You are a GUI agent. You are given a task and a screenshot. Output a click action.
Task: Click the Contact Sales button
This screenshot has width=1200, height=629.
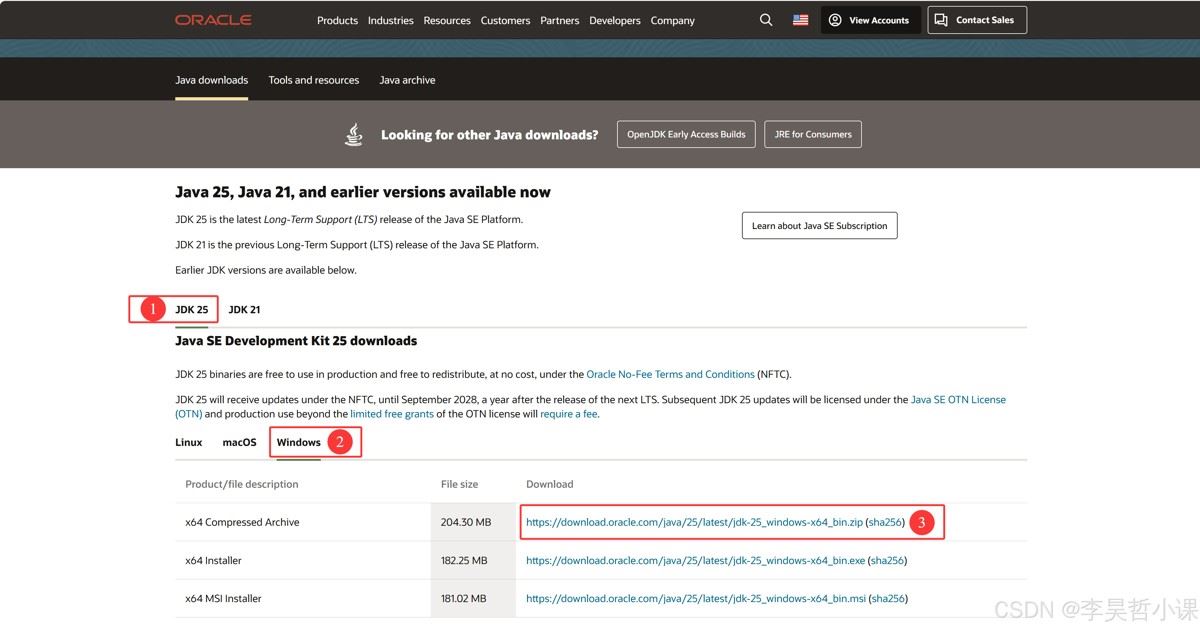(976, 20)
